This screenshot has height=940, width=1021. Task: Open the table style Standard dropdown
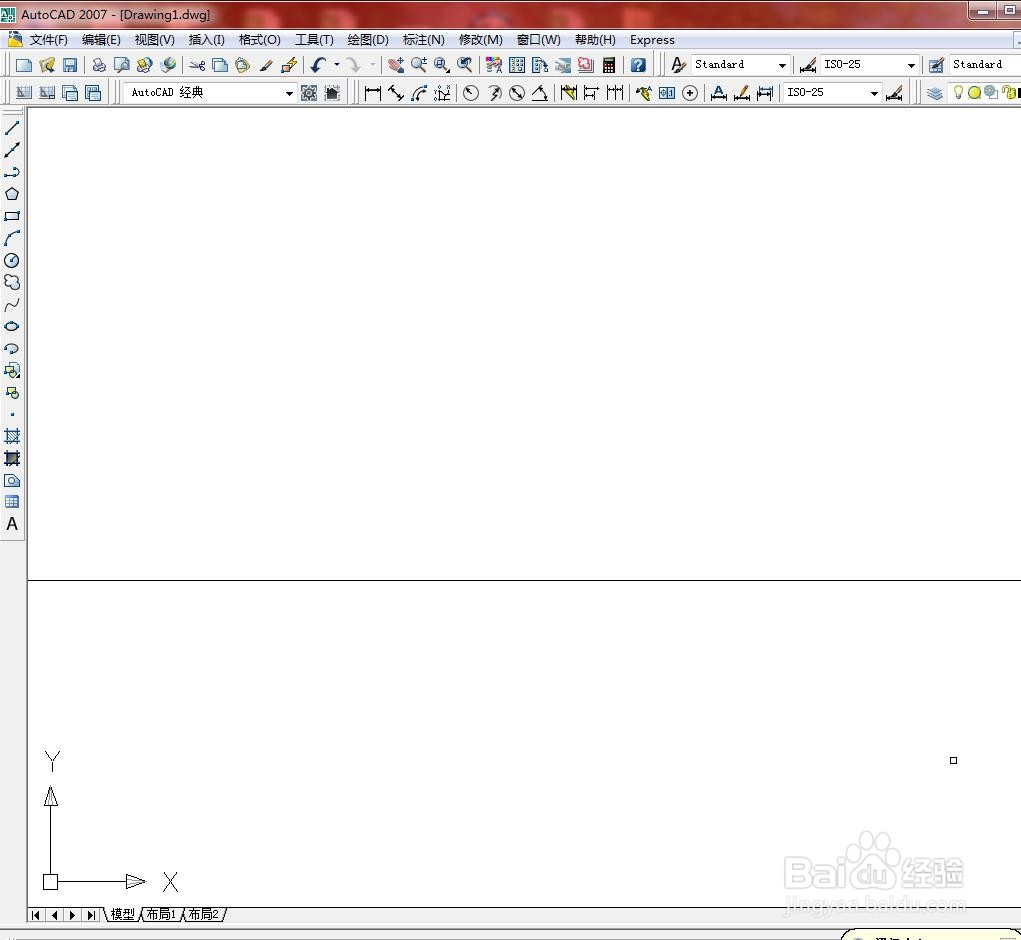985,64
